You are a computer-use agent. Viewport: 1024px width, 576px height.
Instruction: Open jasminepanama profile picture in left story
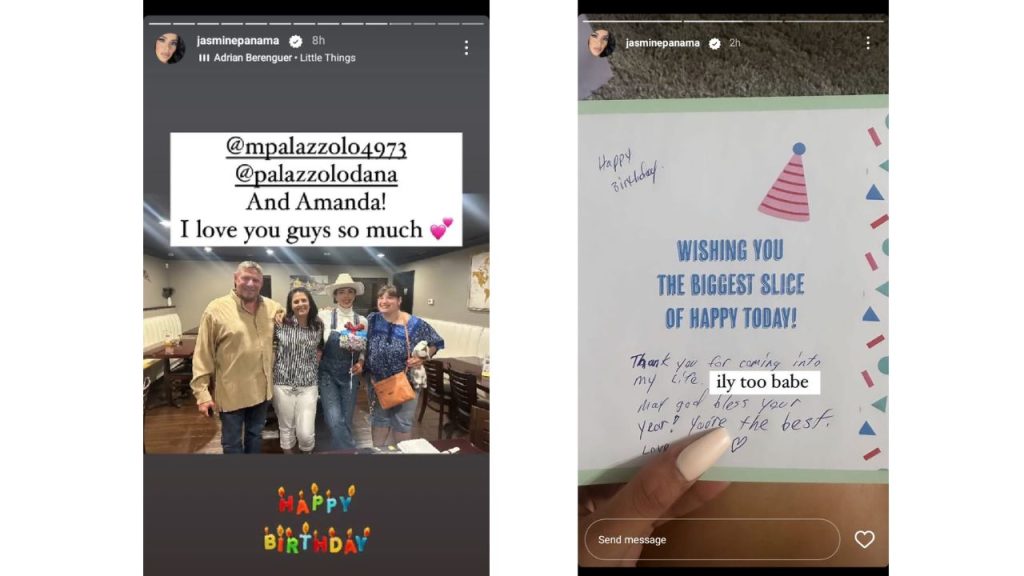tap(170, 48)
